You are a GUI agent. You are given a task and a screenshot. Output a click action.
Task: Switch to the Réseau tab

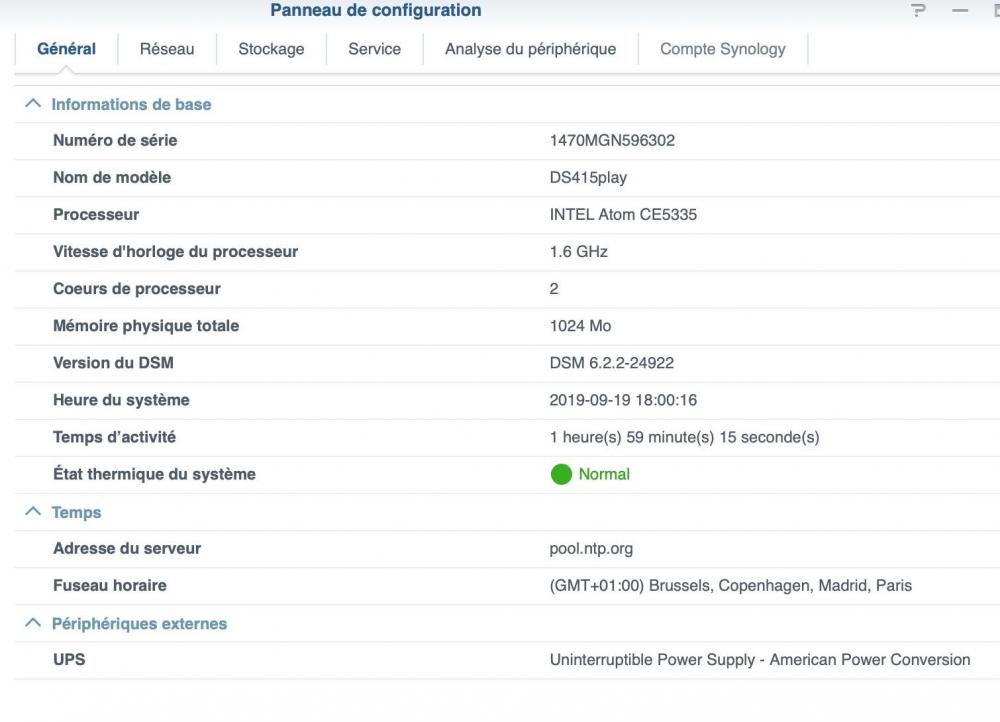[x=167, y=49]
